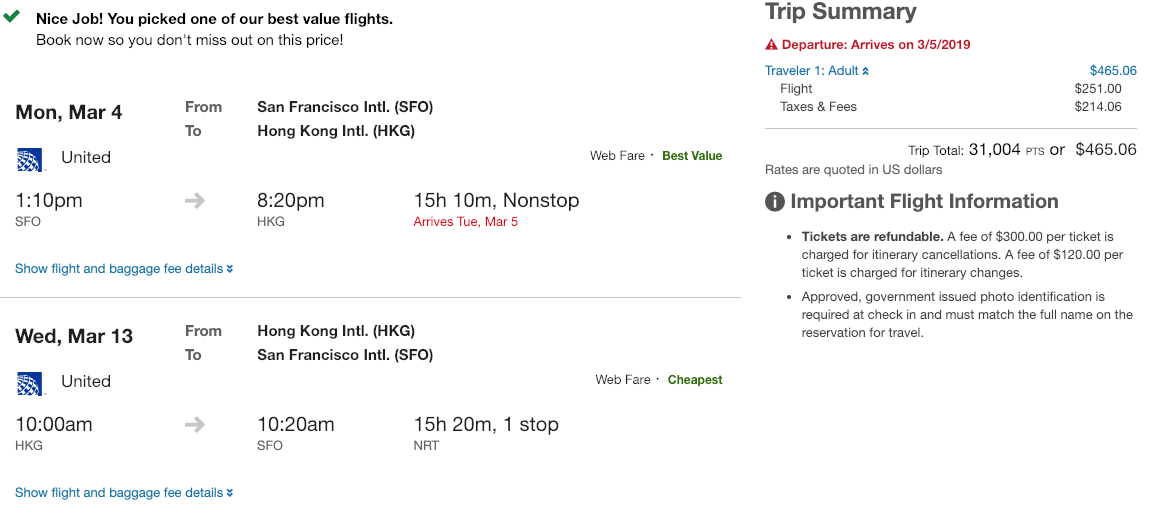Image resolution: width=1172 pixels, height=515 pixels.
Task: Click the $465.06 traveler price link
Action: (1113, 71)
